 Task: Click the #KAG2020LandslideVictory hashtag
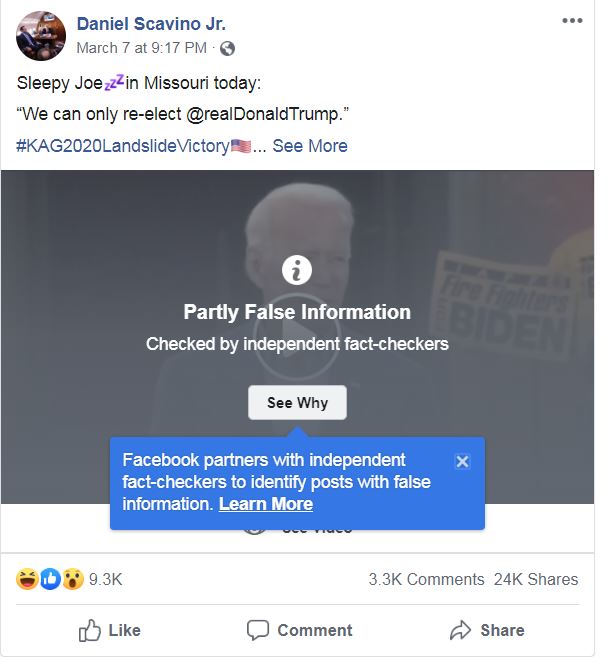click(x=121, y=145)
